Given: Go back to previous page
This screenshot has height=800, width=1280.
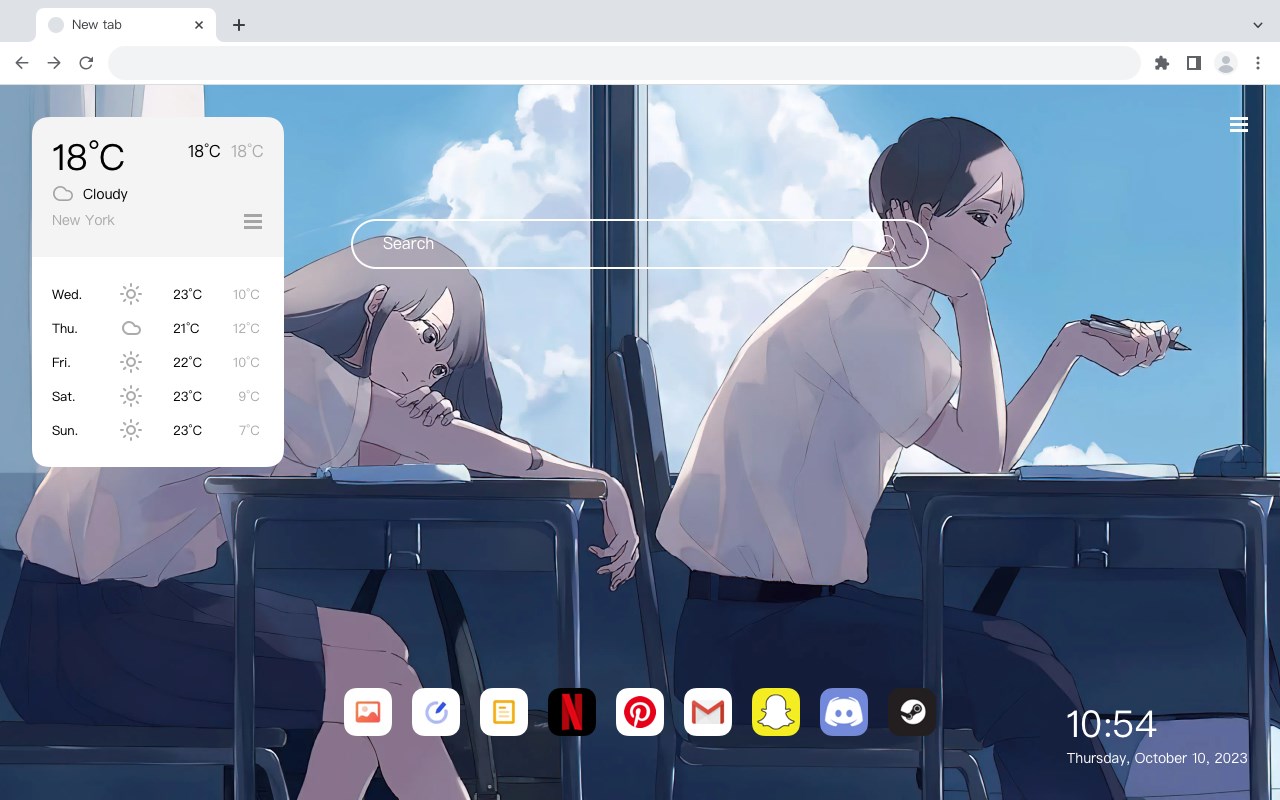Looking at the screenshot, I should 22,63.
